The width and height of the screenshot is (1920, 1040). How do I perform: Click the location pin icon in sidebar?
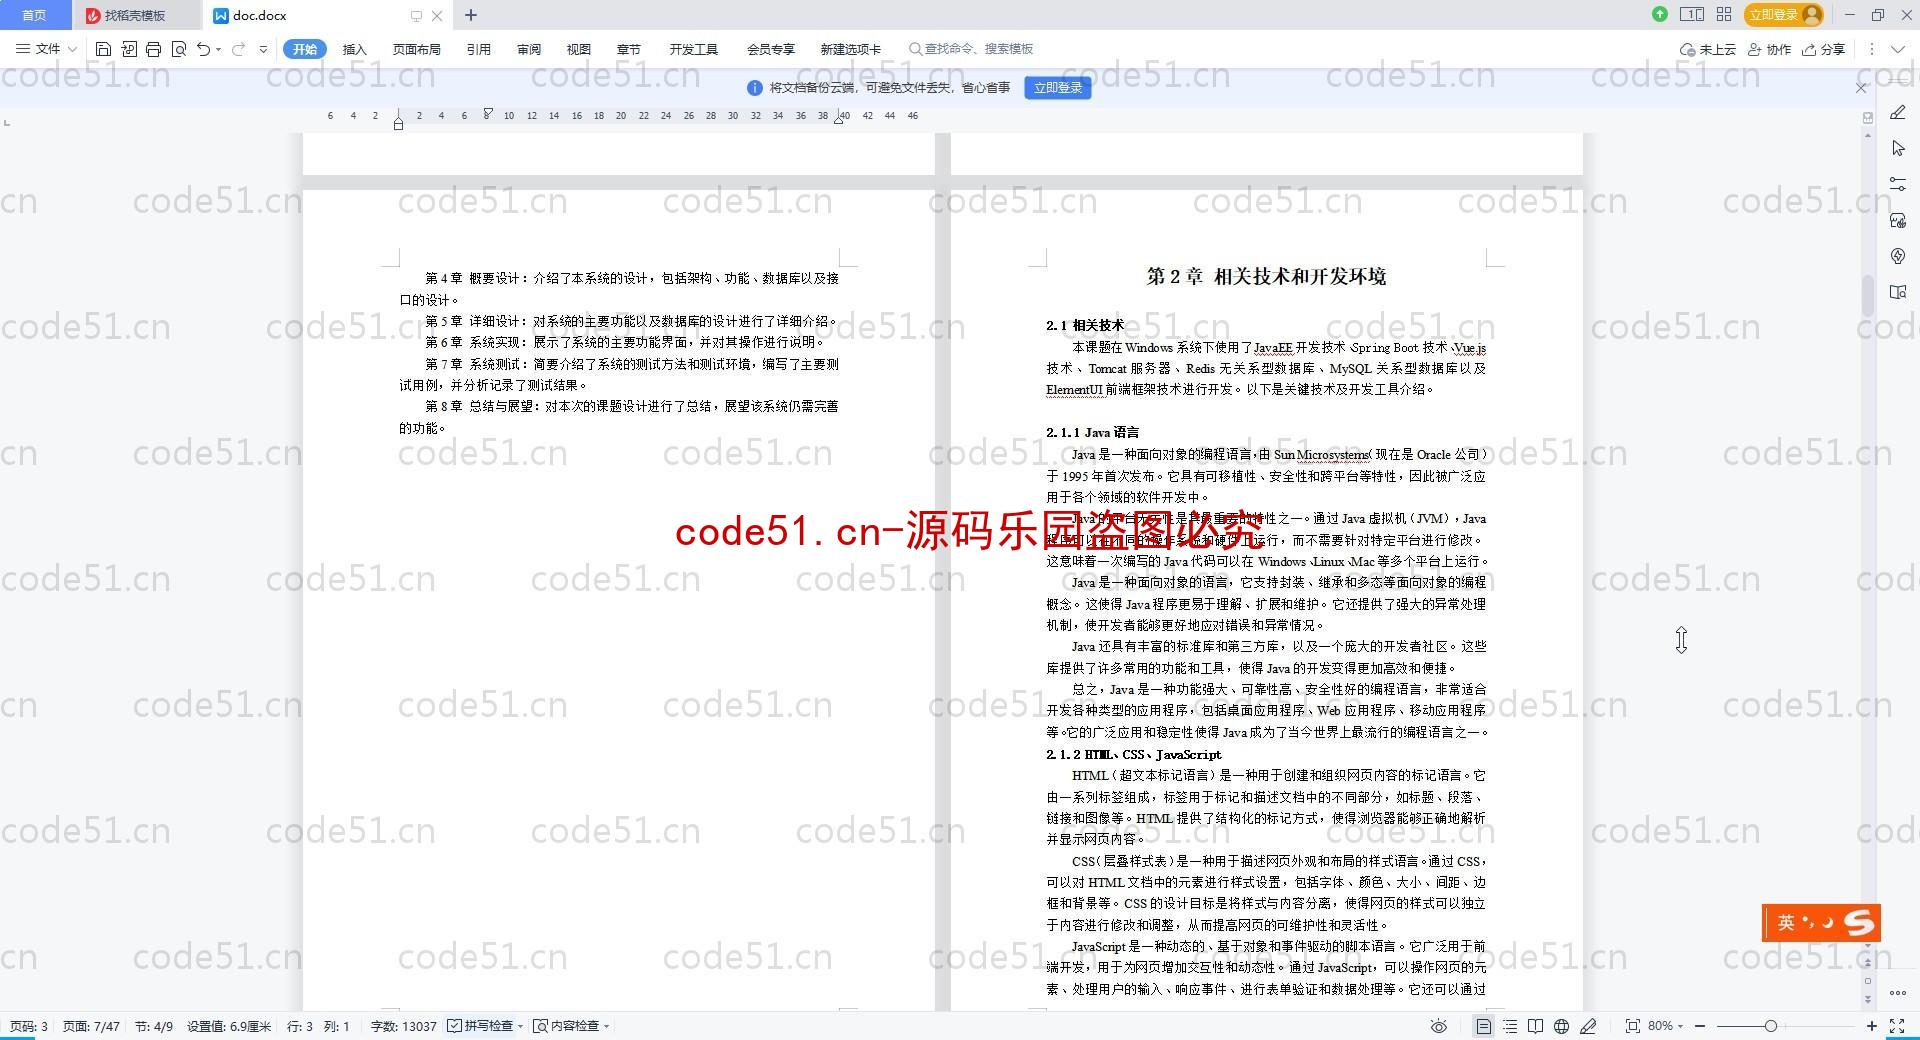(1898, 256)
